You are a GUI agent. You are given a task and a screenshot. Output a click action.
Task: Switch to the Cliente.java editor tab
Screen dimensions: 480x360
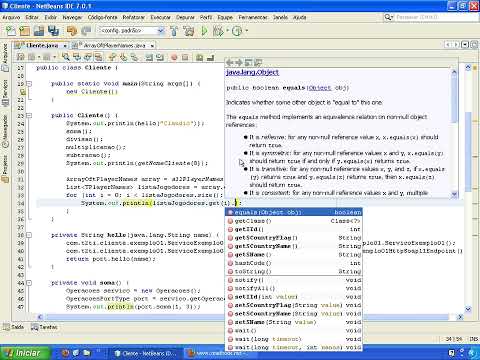point(42,45)
